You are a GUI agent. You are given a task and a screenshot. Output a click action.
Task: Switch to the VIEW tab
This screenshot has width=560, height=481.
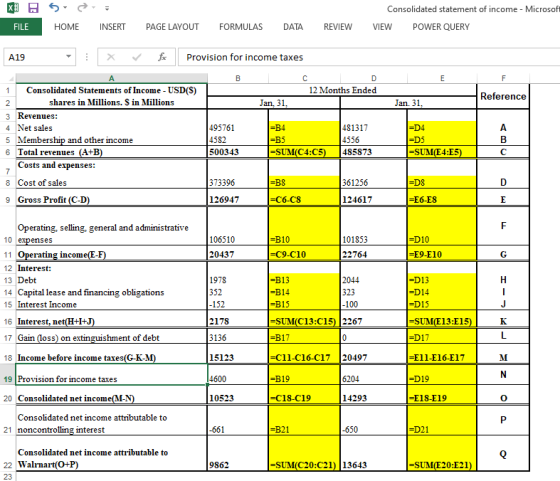tap(382, 27)
